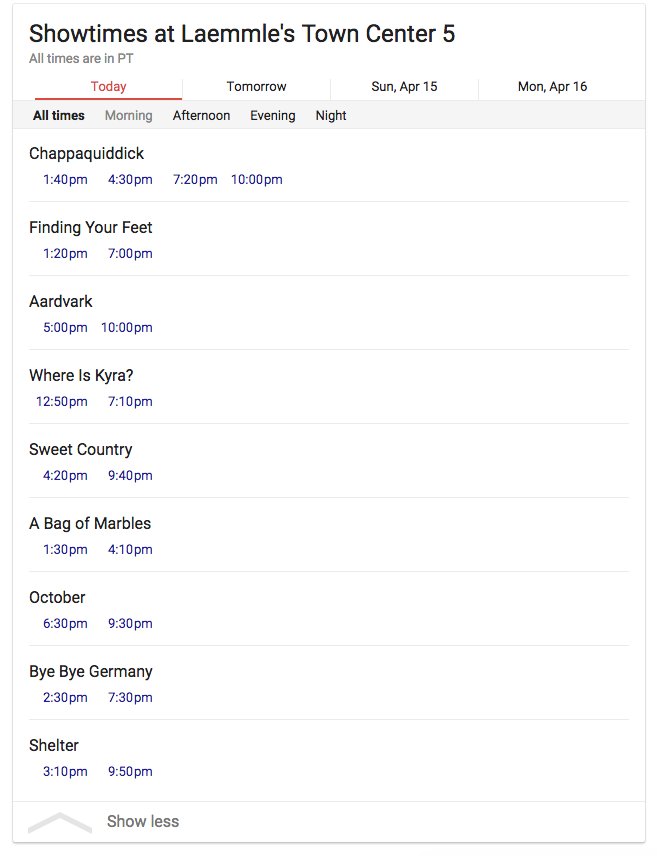Viewport: 657px width, 856px height.
Task: Select October 6:30pm showtime
Action: (x=65, y=624)
